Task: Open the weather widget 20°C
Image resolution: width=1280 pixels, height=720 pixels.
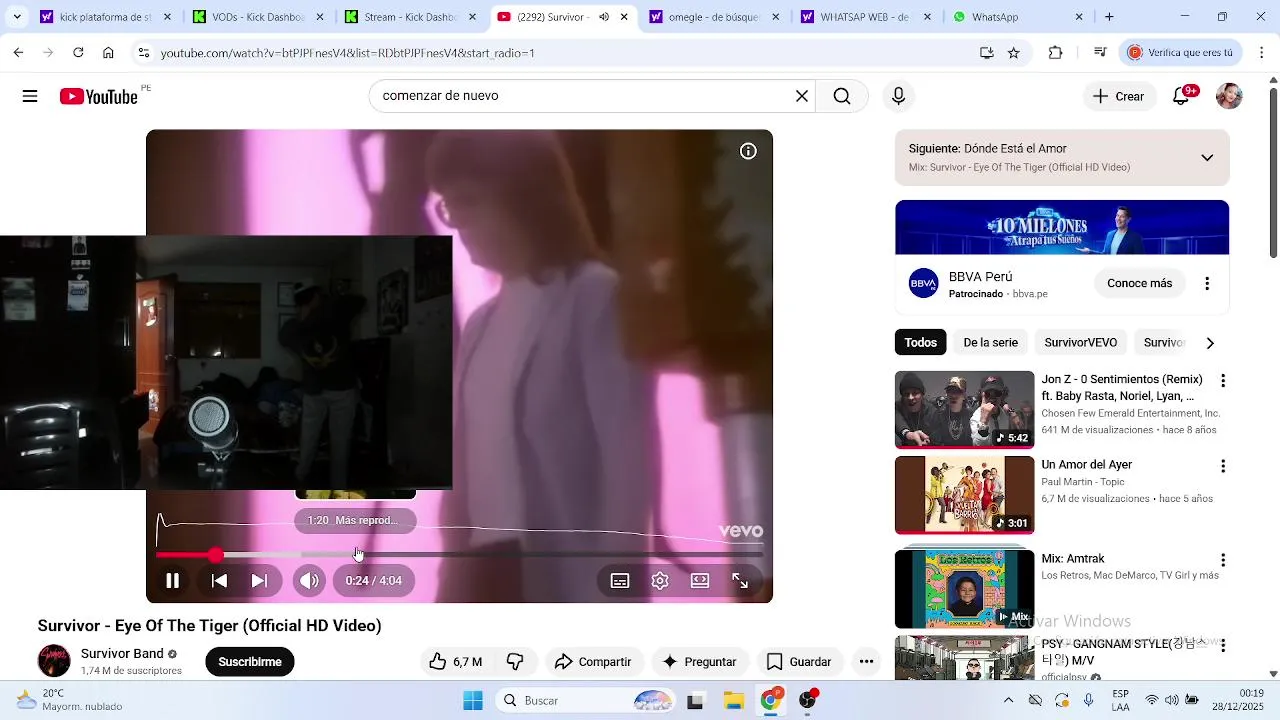Action: (70, 700)
